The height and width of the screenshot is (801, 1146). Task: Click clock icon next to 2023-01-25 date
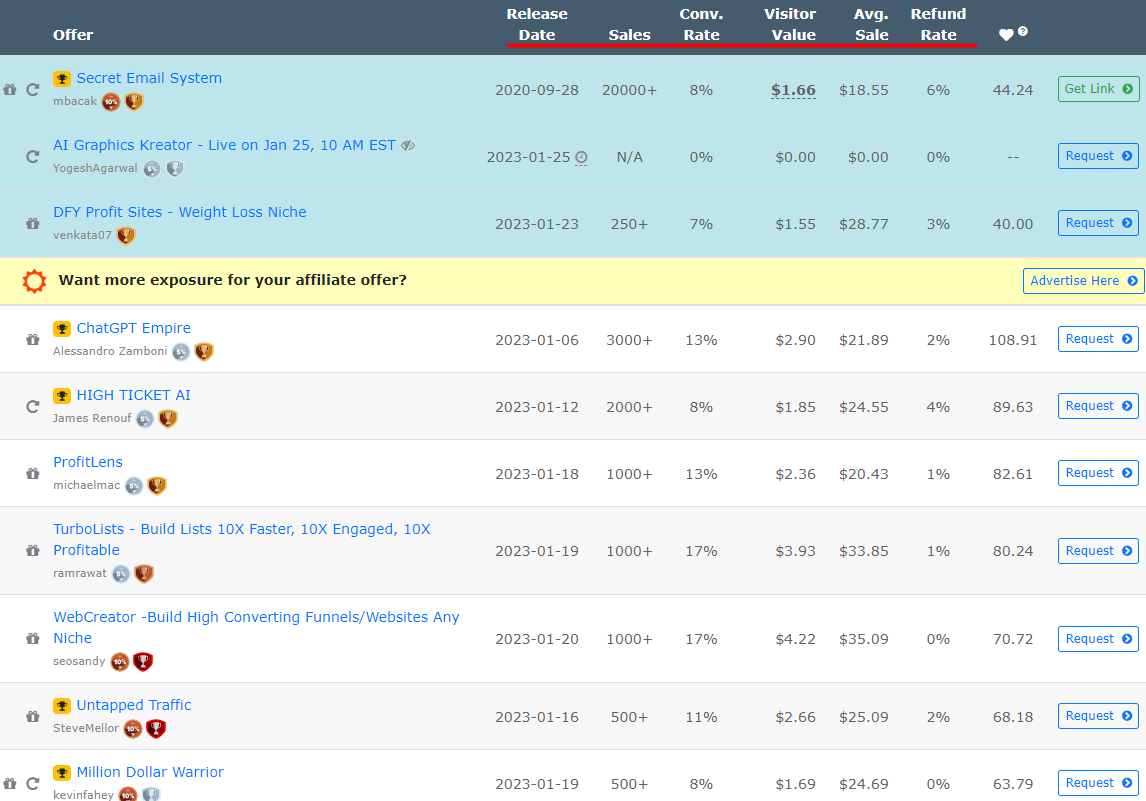point(581,157)
